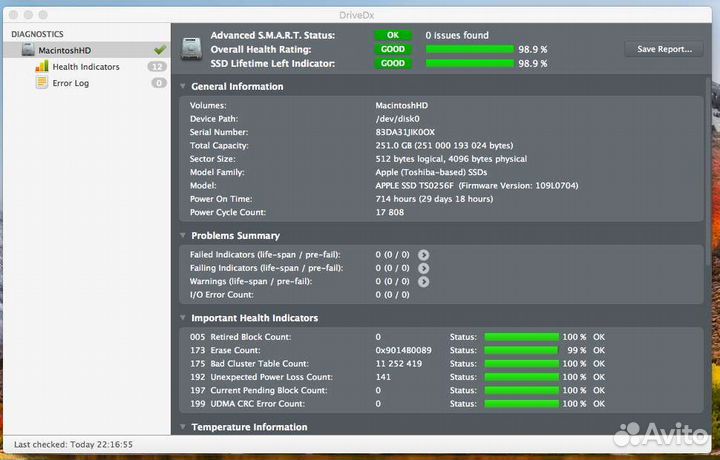Click the Bad Cluster Table Count status bar

(522, 364)
